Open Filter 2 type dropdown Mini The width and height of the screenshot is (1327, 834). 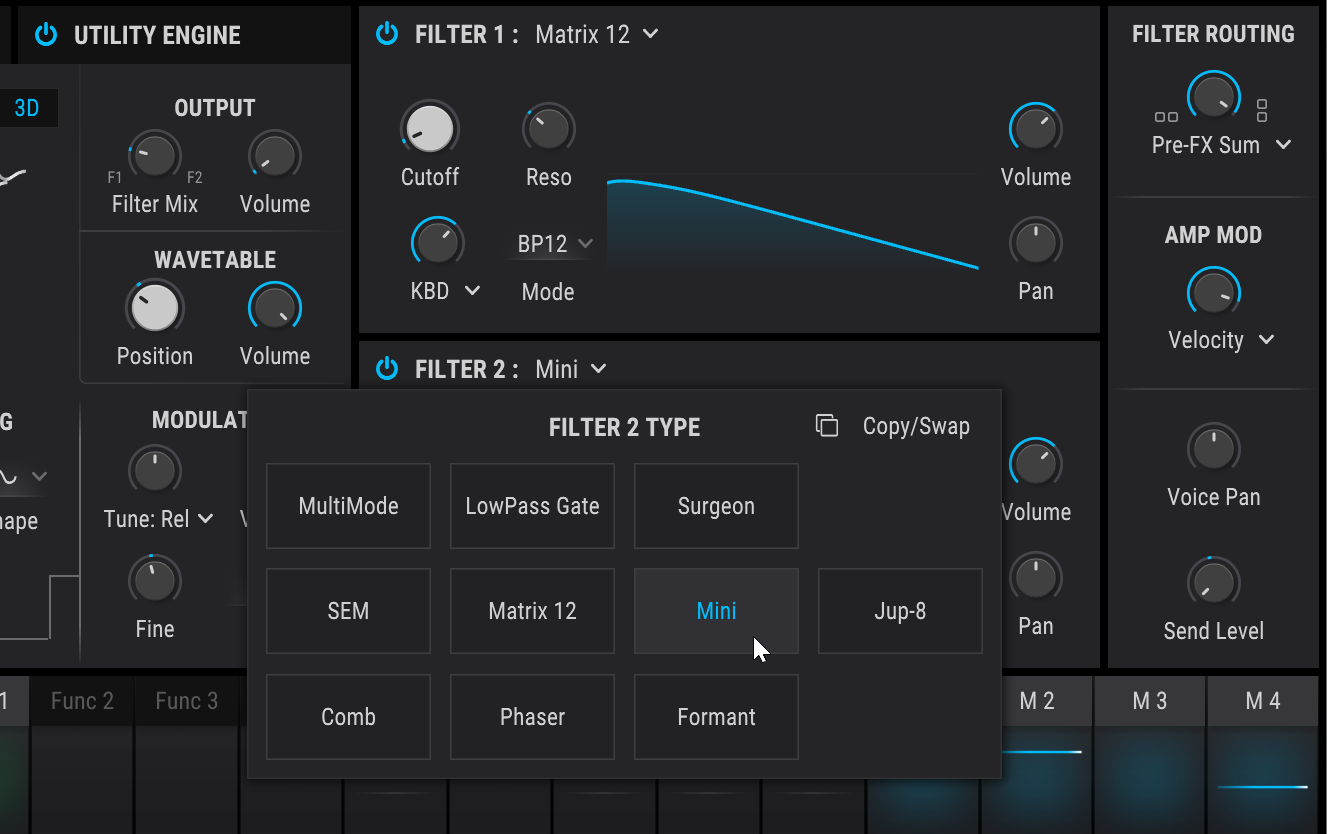pos(571,369)
